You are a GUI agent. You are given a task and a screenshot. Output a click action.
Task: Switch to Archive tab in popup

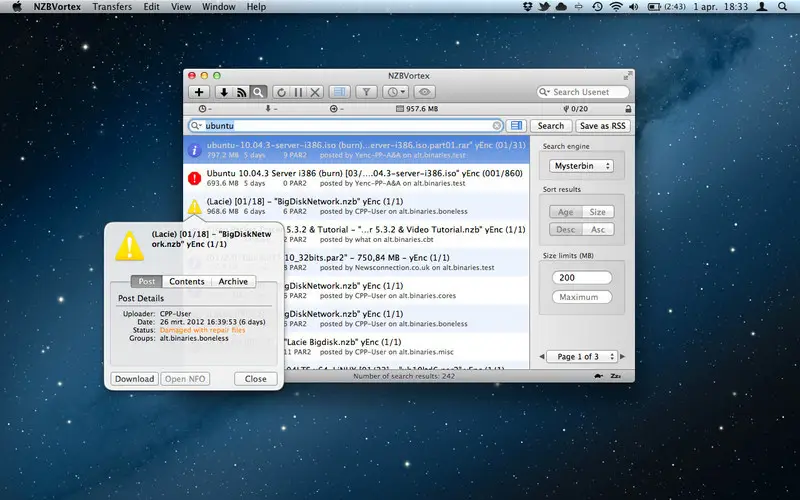point(233,282)
